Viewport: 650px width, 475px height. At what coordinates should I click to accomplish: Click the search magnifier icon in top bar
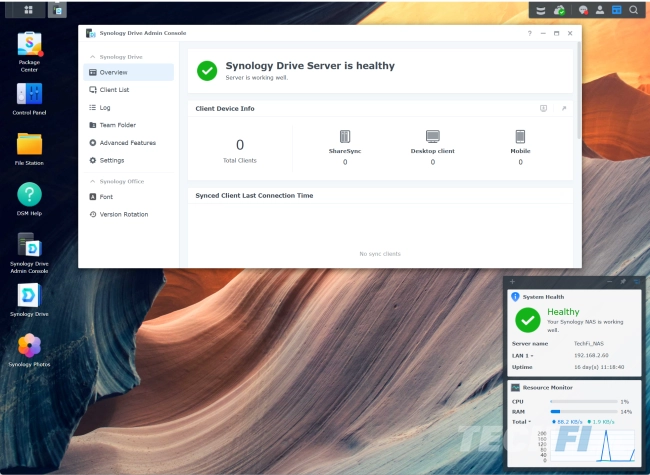[633, 10]
